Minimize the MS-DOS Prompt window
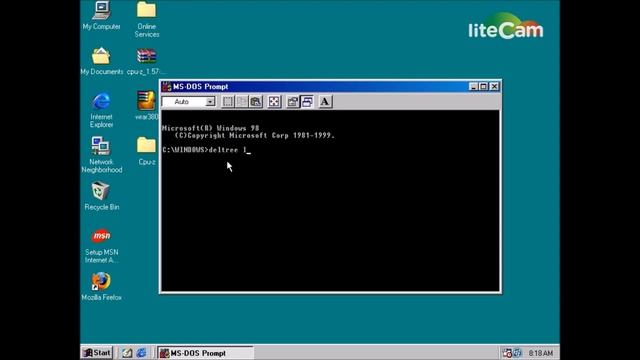 (473, 87)
